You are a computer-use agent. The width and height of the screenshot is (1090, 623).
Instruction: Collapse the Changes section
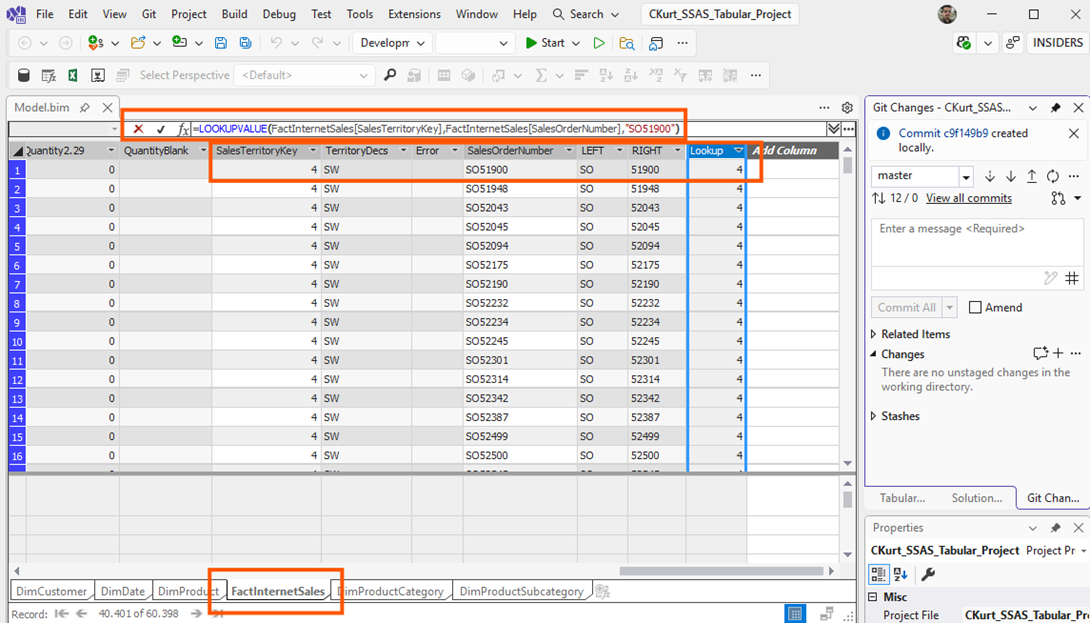pyautogui.click(x=874, y=354)
